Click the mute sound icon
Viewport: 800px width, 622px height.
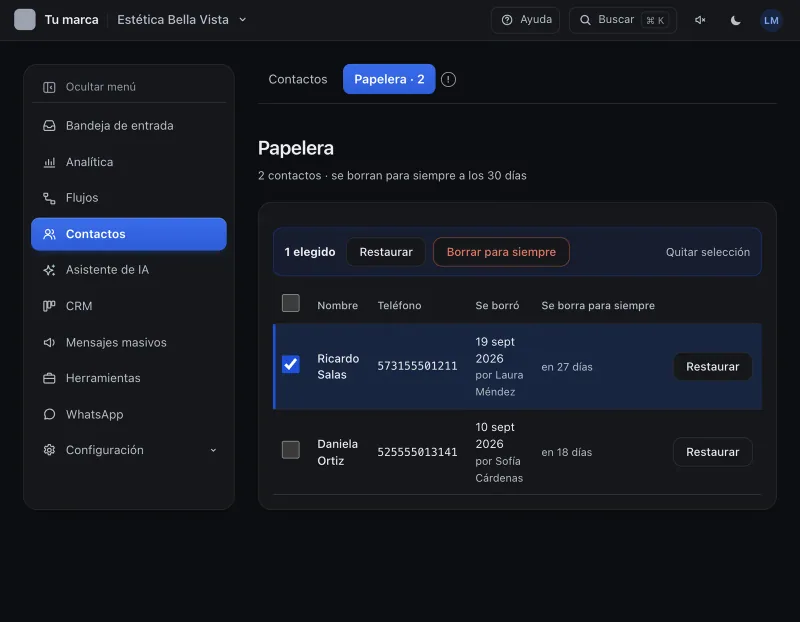pos(700,20)
